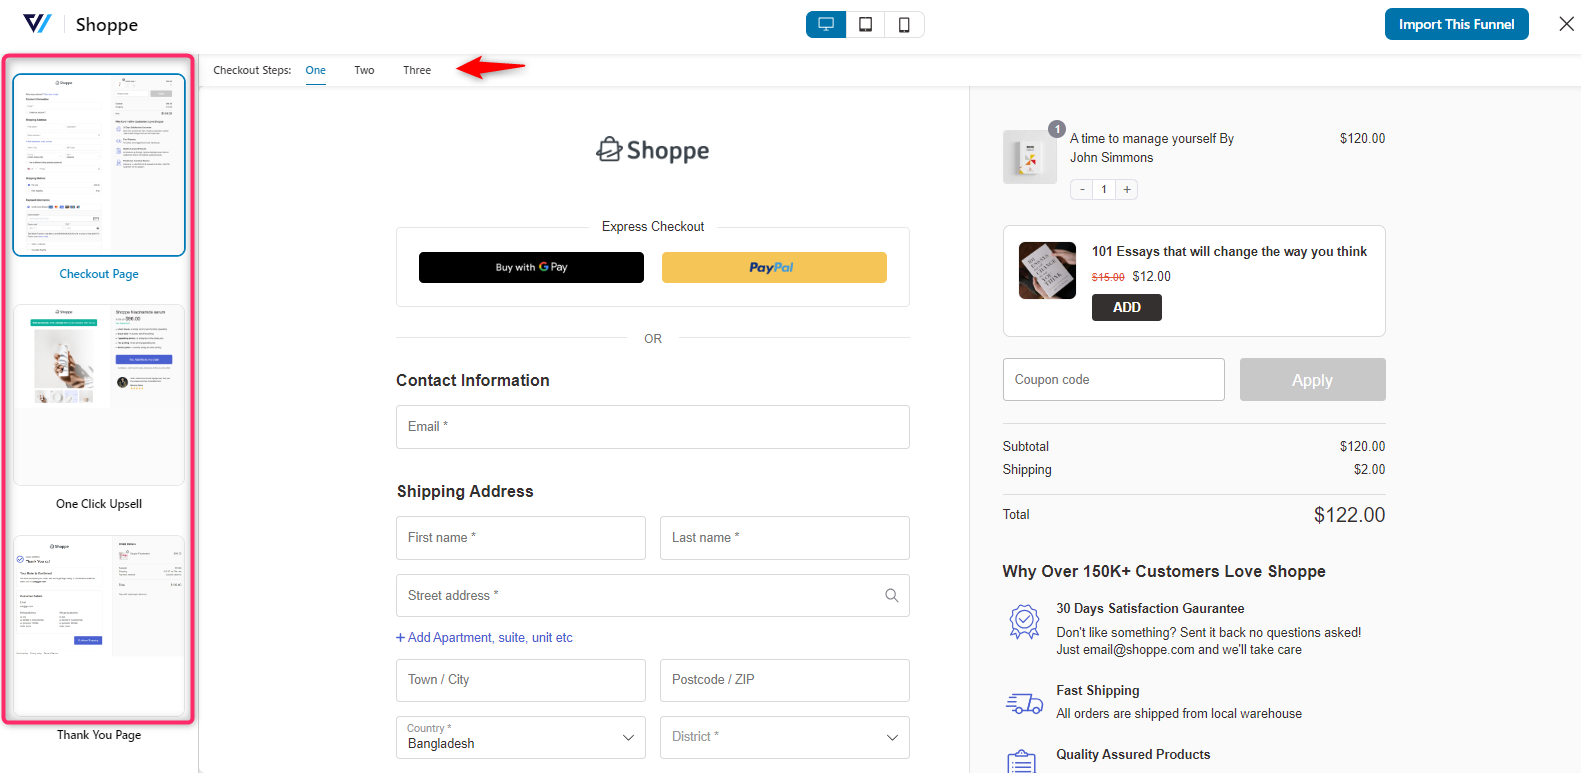Click the fast shipping truck icon
The width and height of the screenshot is (1581, 773).
(x=1024, y=703)
